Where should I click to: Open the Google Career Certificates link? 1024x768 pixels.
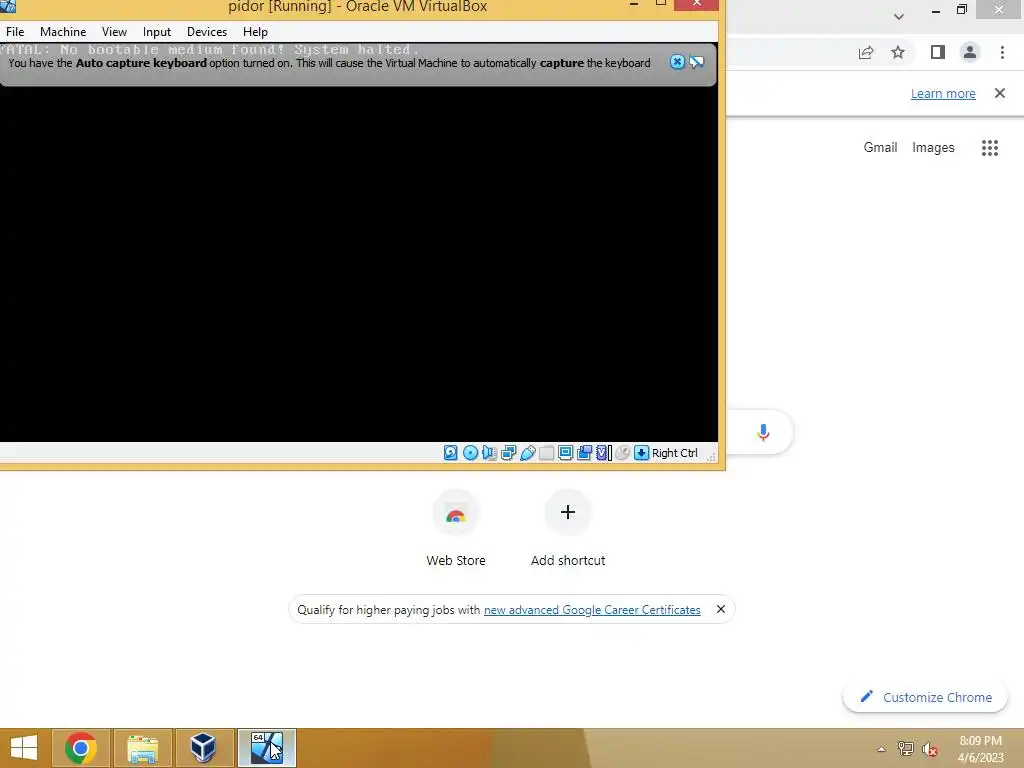tap(592, 610)
